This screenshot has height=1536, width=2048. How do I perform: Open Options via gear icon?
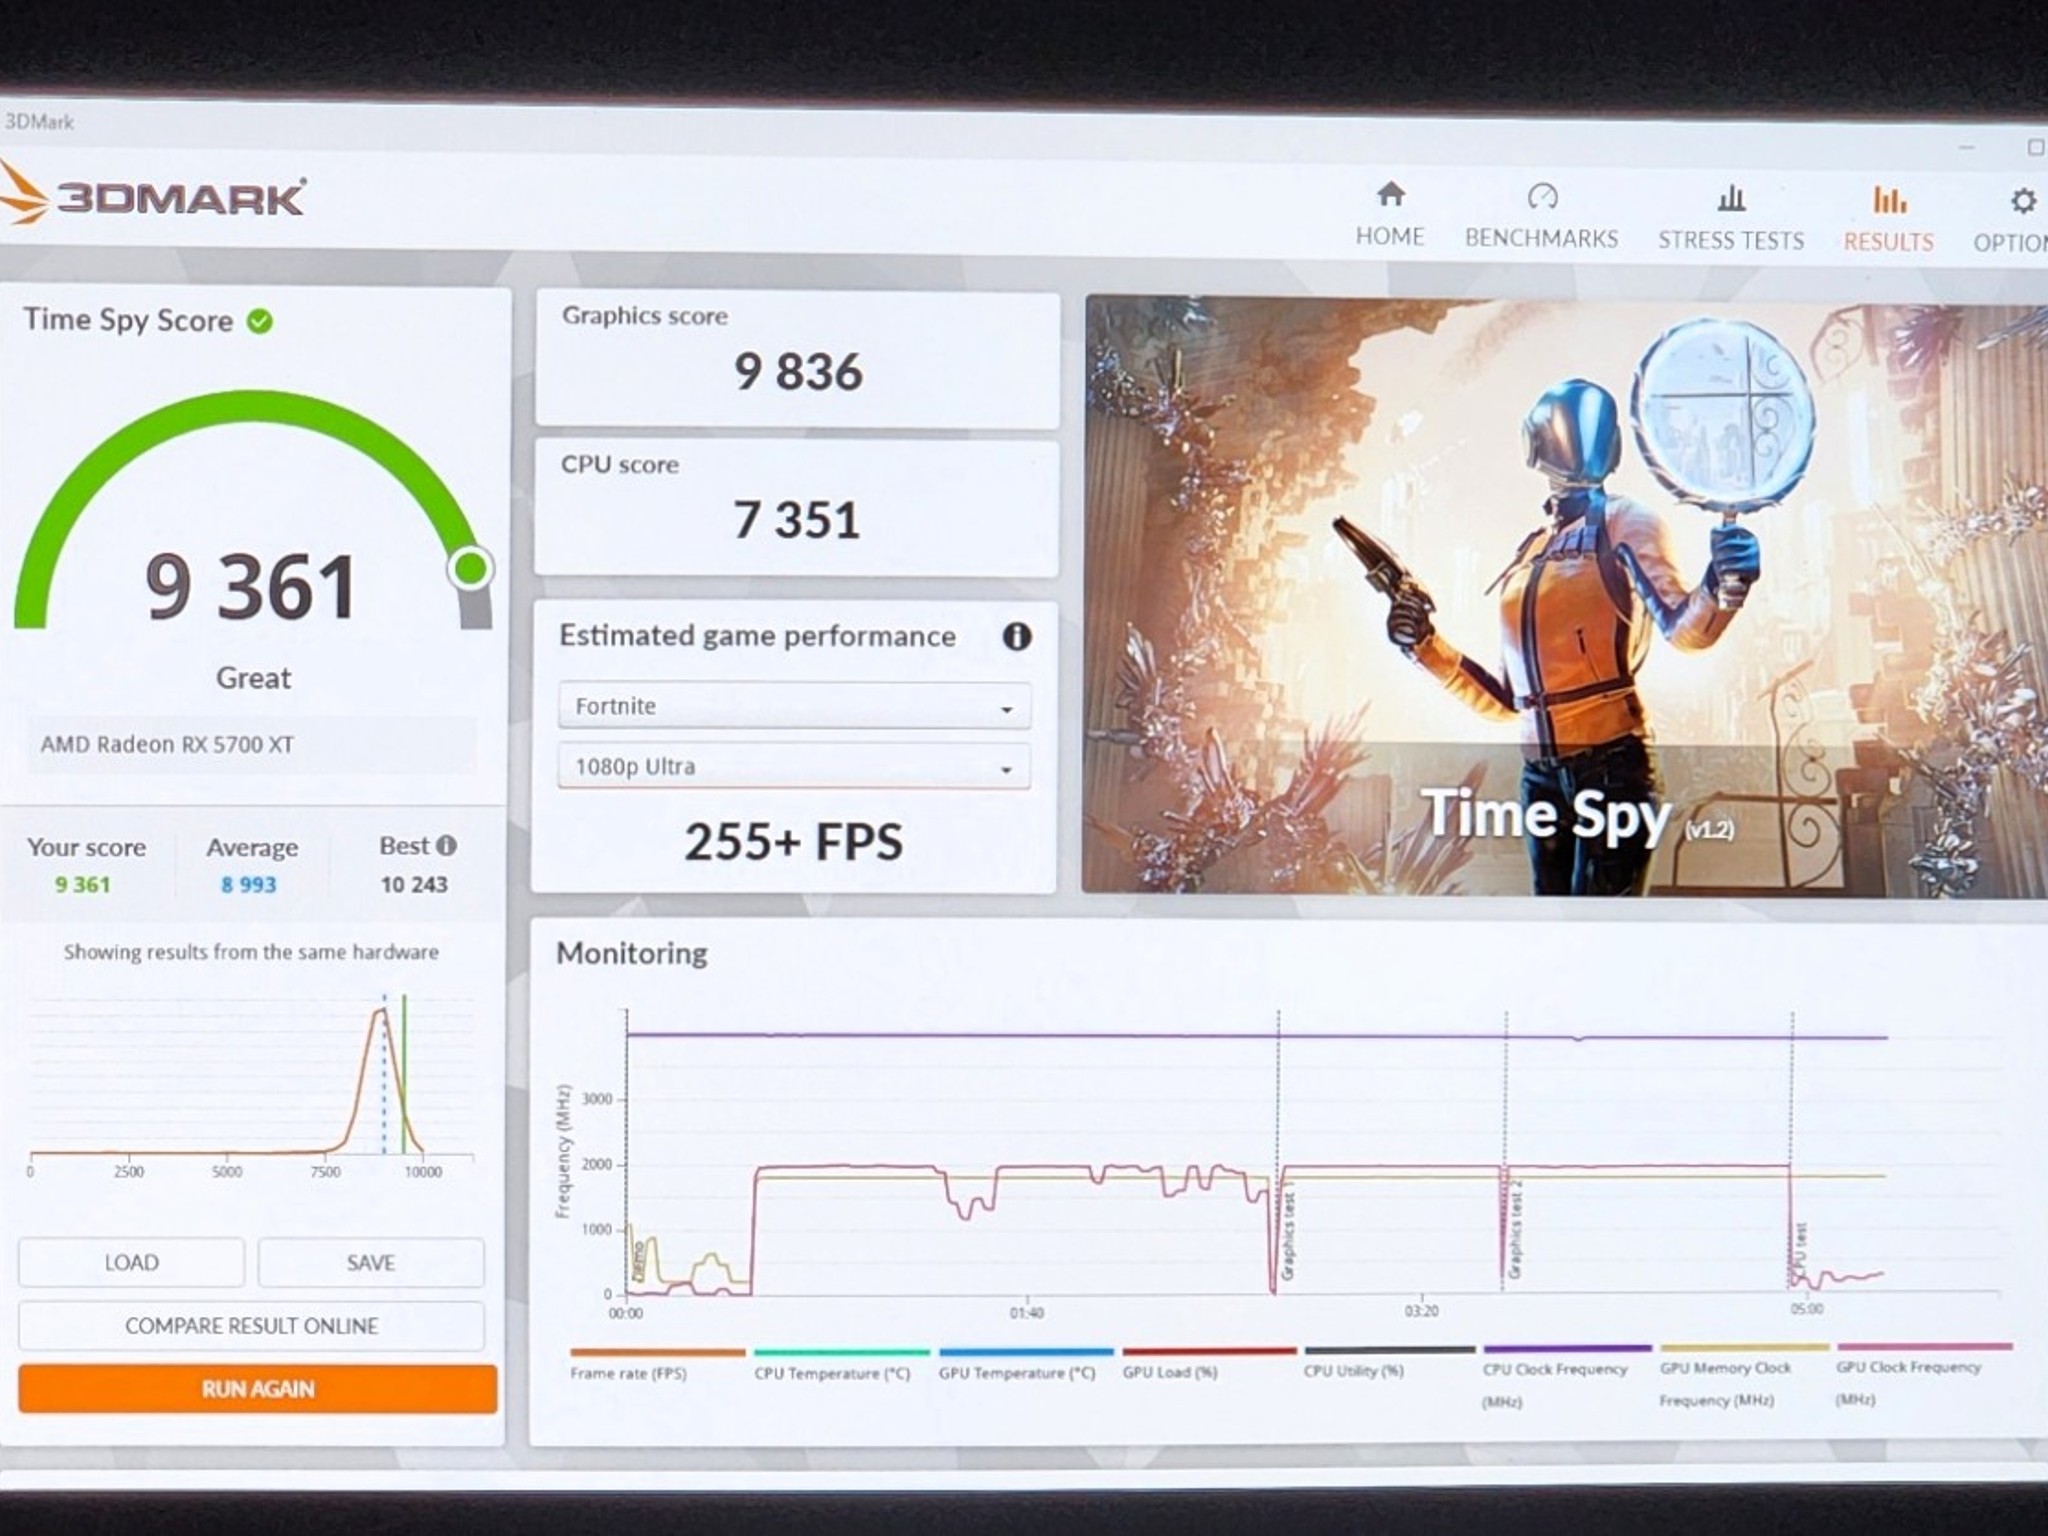tap(2023, 202)
